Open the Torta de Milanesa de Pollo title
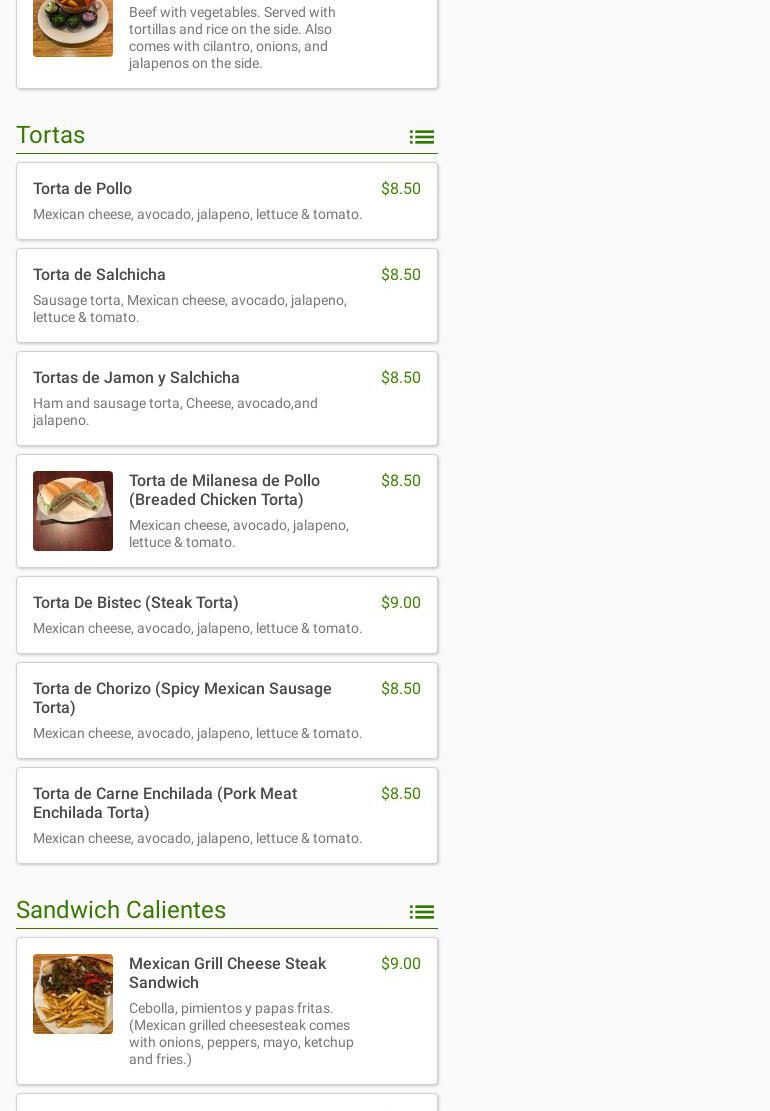 (224, 490)
